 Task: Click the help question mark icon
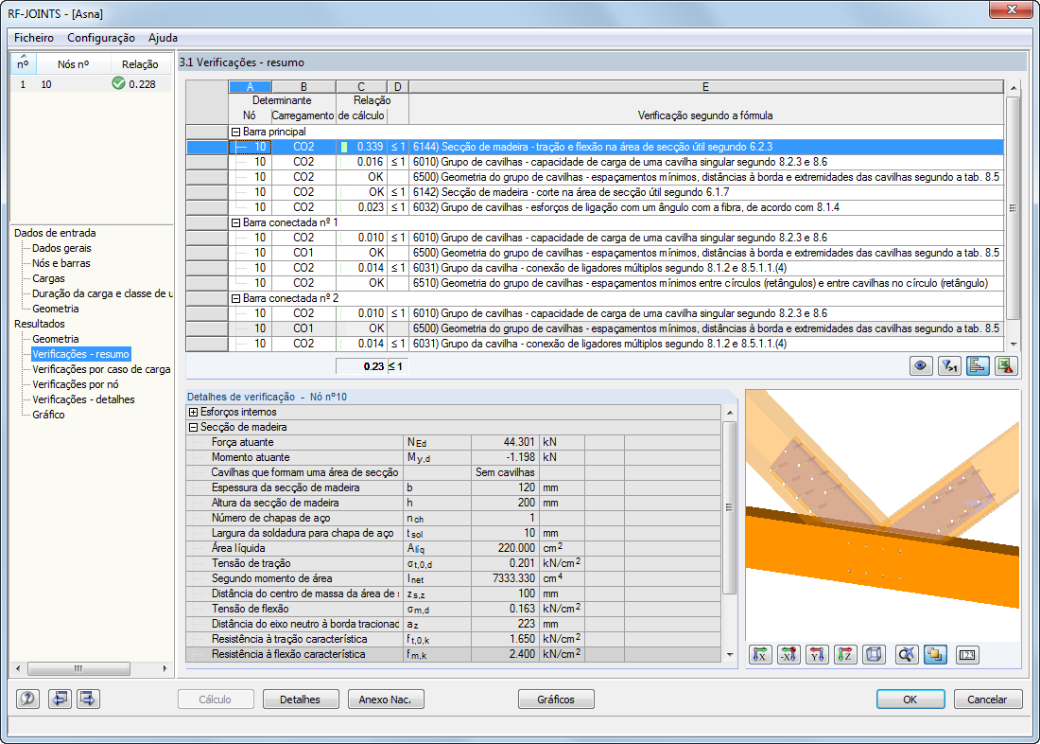[x=28, y=698]
